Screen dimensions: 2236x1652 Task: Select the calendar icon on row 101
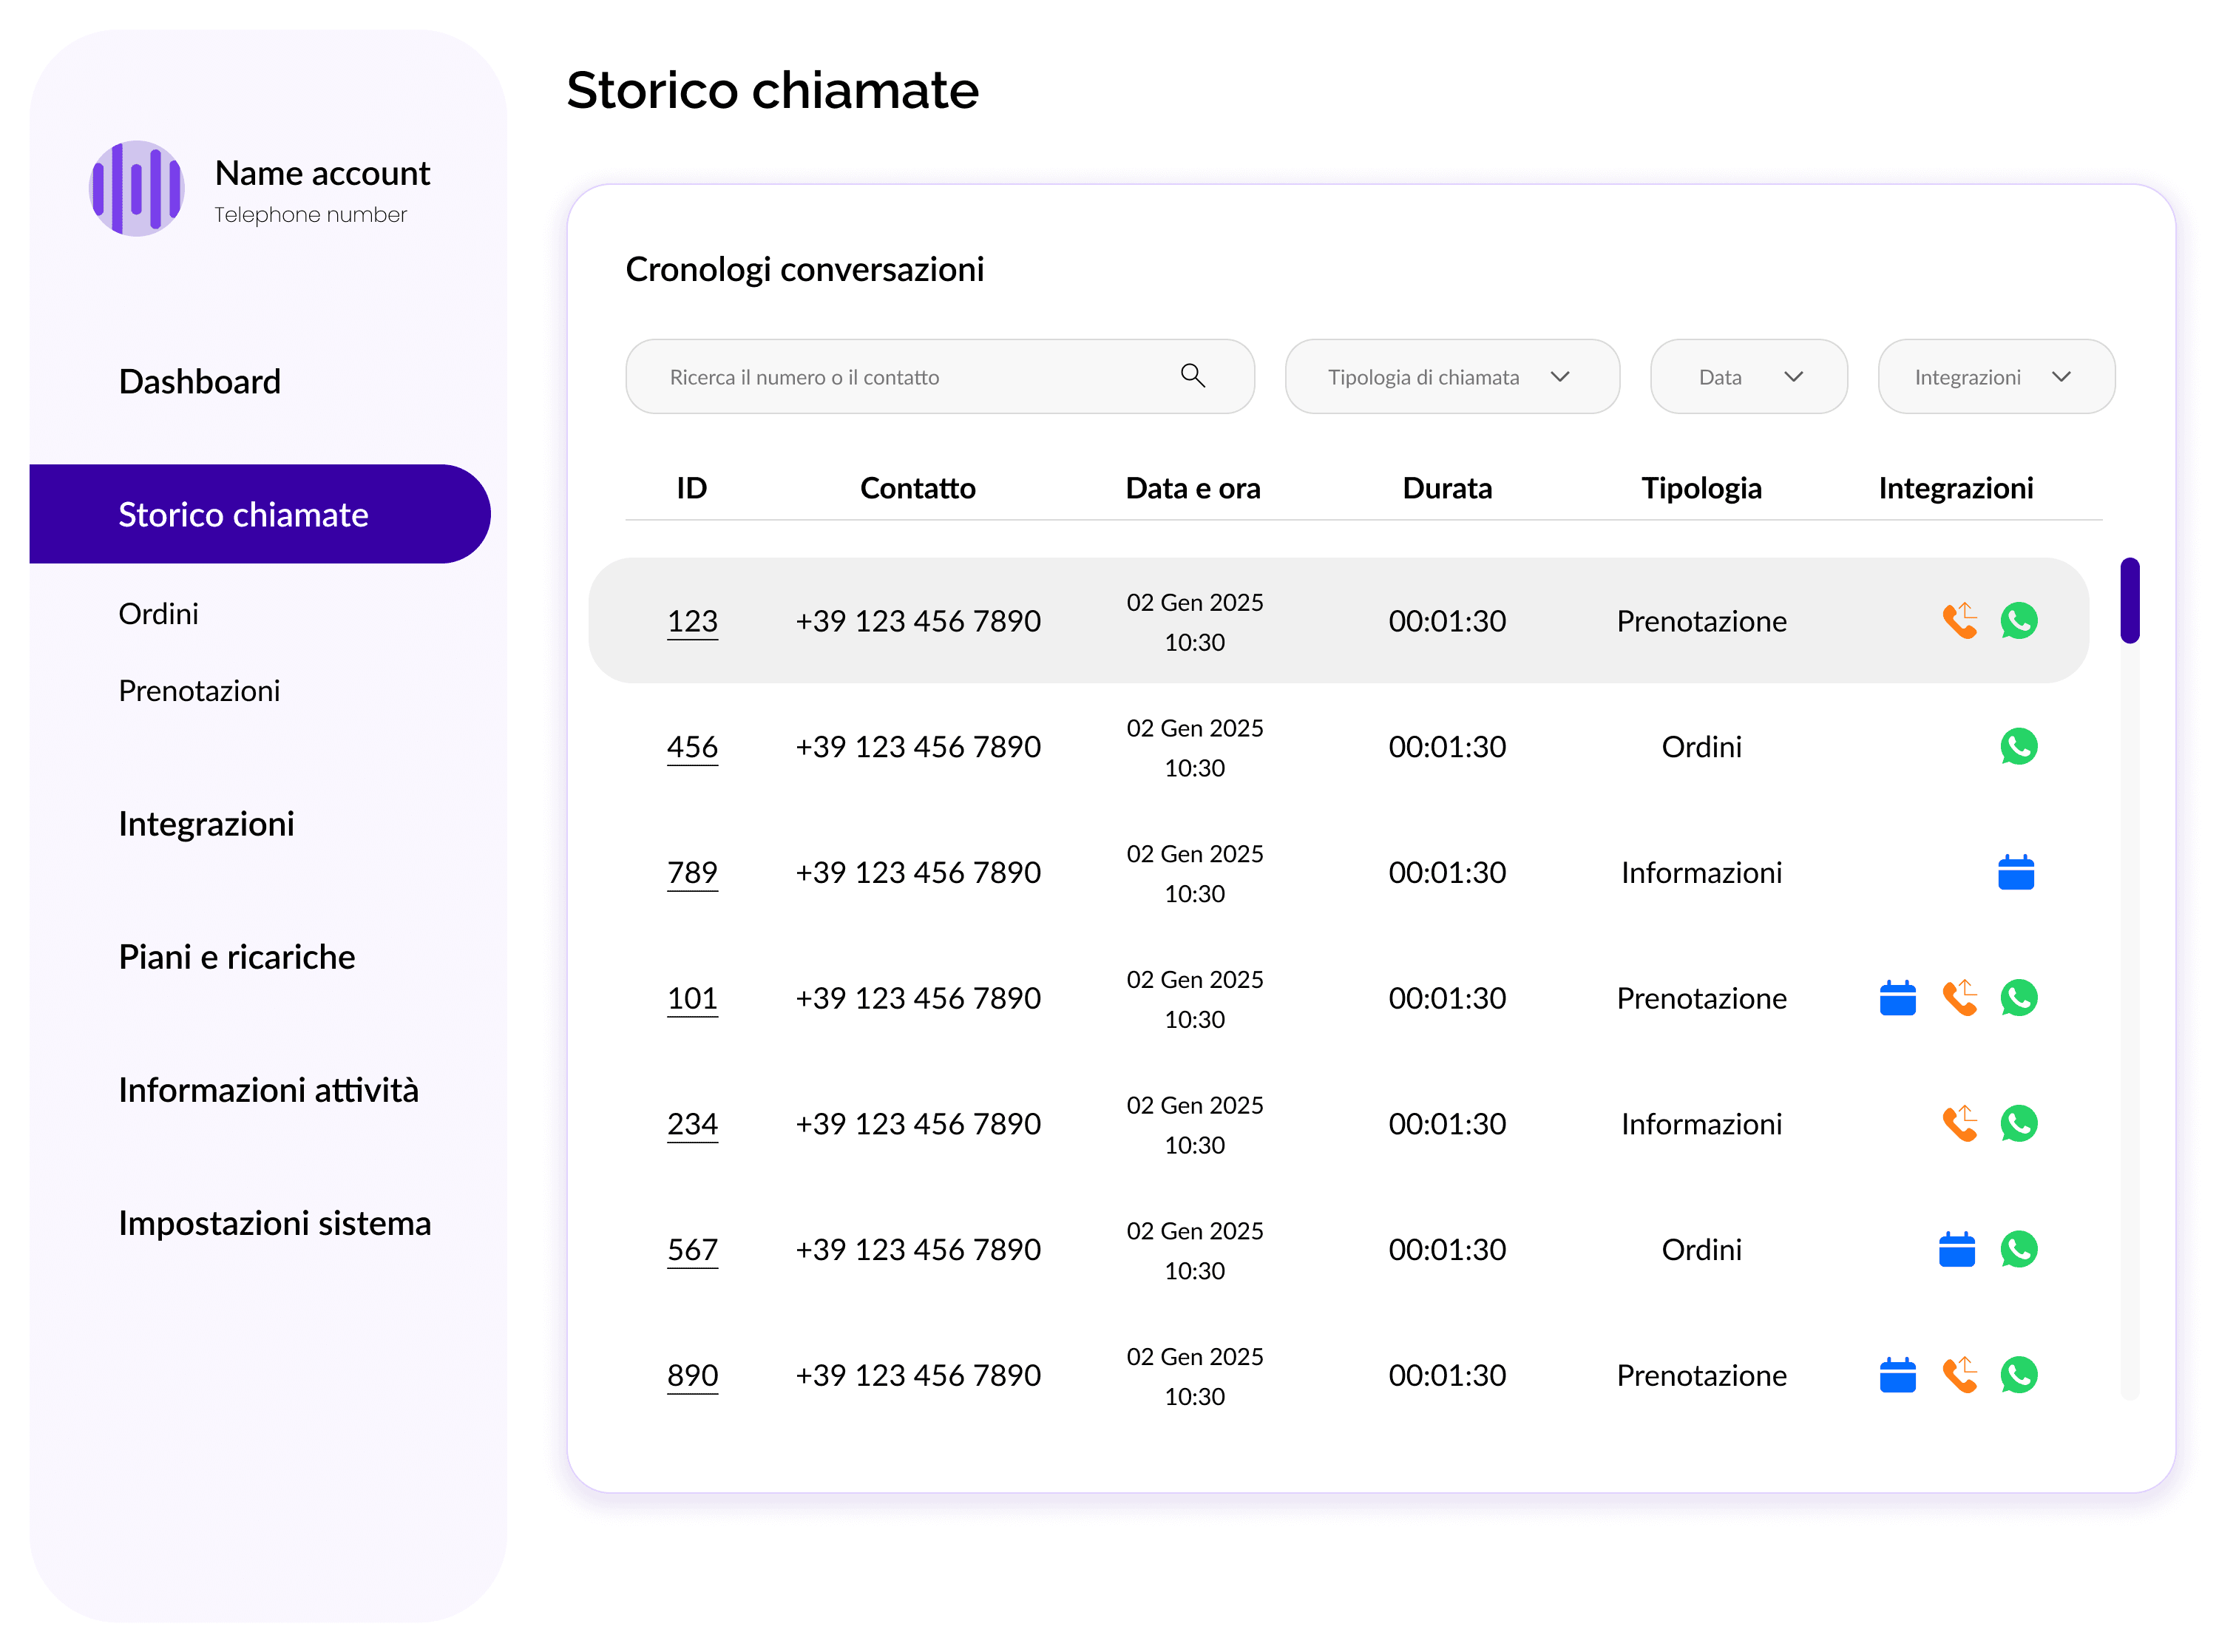tap(1898, 997)
